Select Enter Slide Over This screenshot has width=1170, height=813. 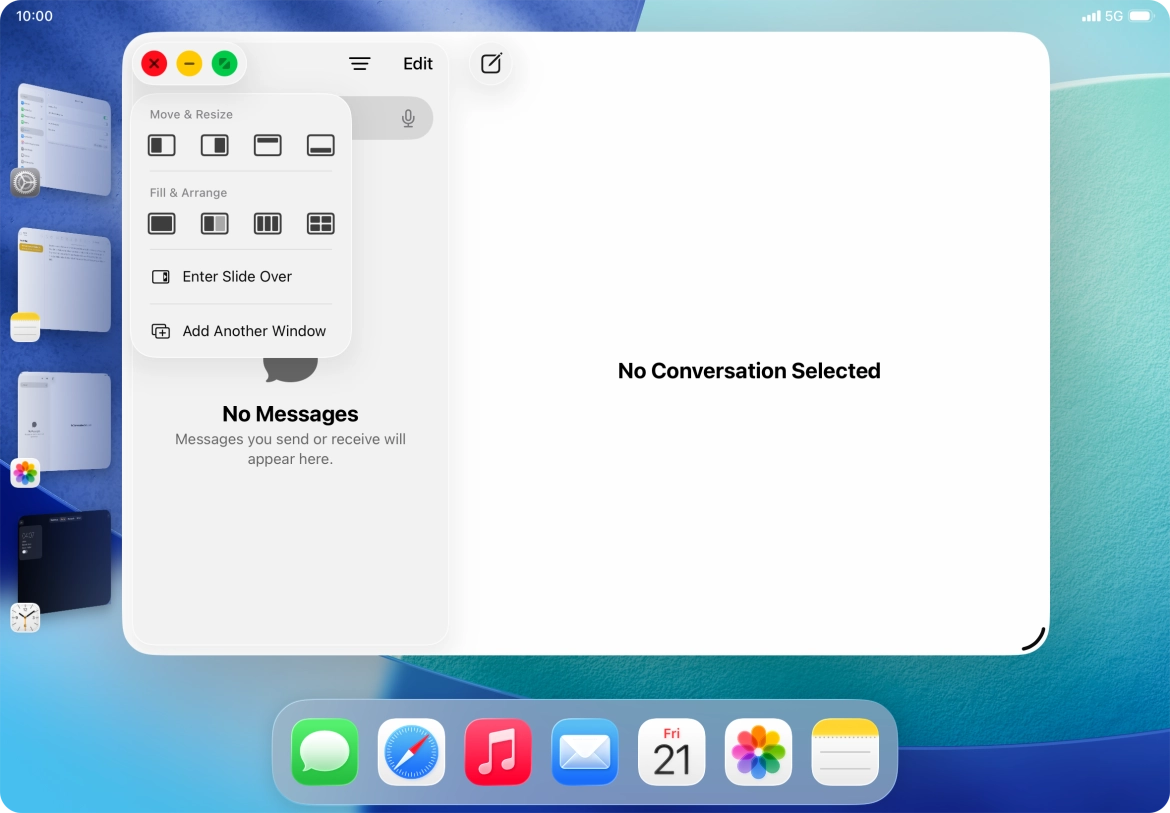(236, 276)
